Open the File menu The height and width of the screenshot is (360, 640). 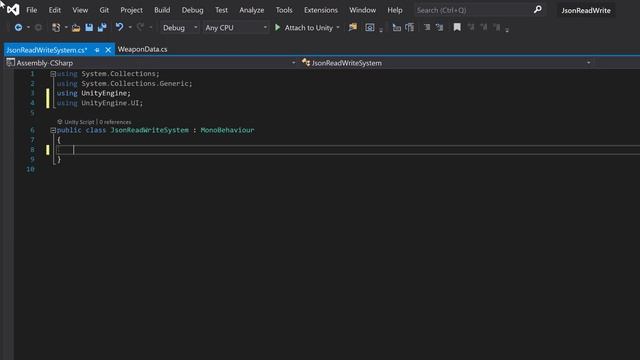(x=31, y=10)
